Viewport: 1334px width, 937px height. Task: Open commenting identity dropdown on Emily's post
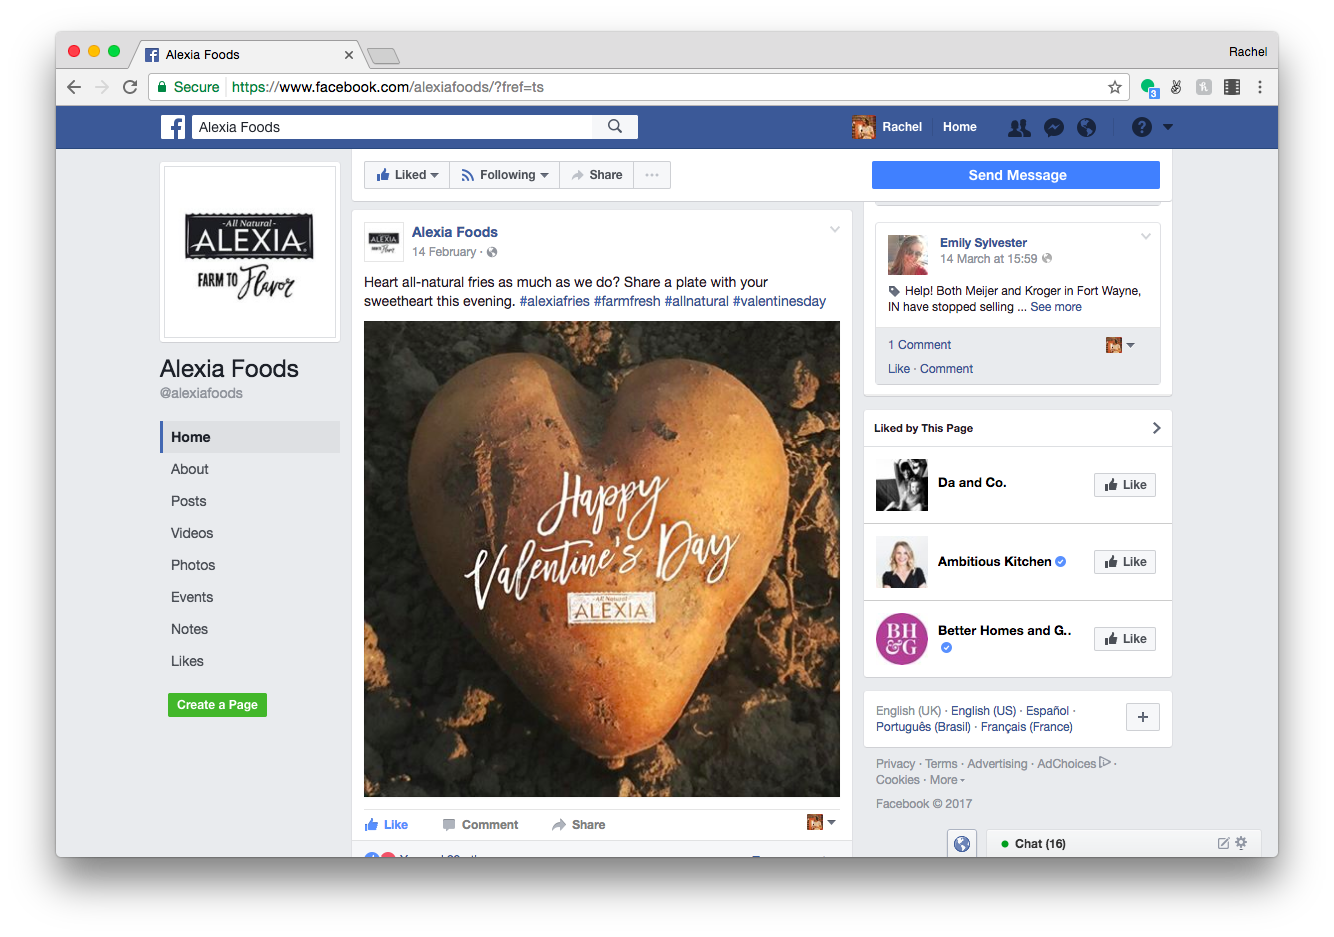coord(1120,345)
